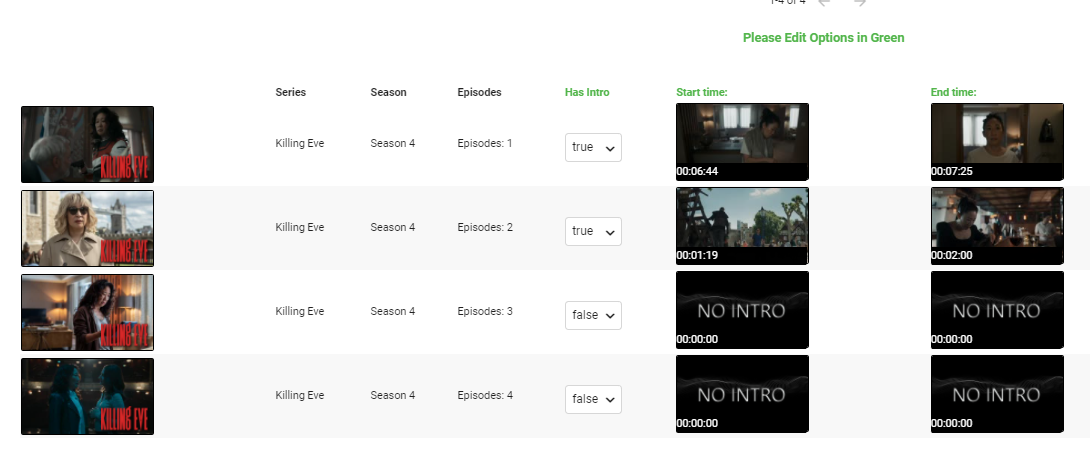Click the End time: column header

click(954, 92)
